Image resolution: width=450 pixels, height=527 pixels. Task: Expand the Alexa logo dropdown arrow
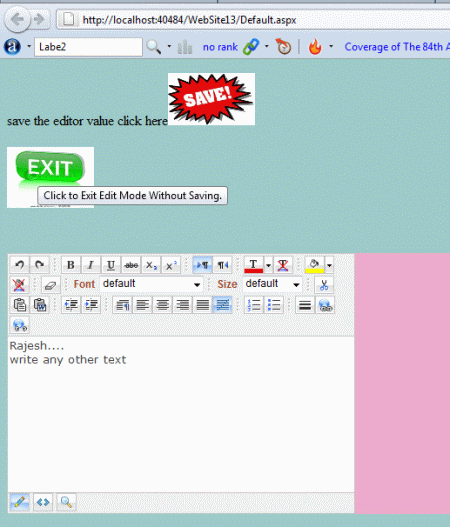[x=29, y=46]
